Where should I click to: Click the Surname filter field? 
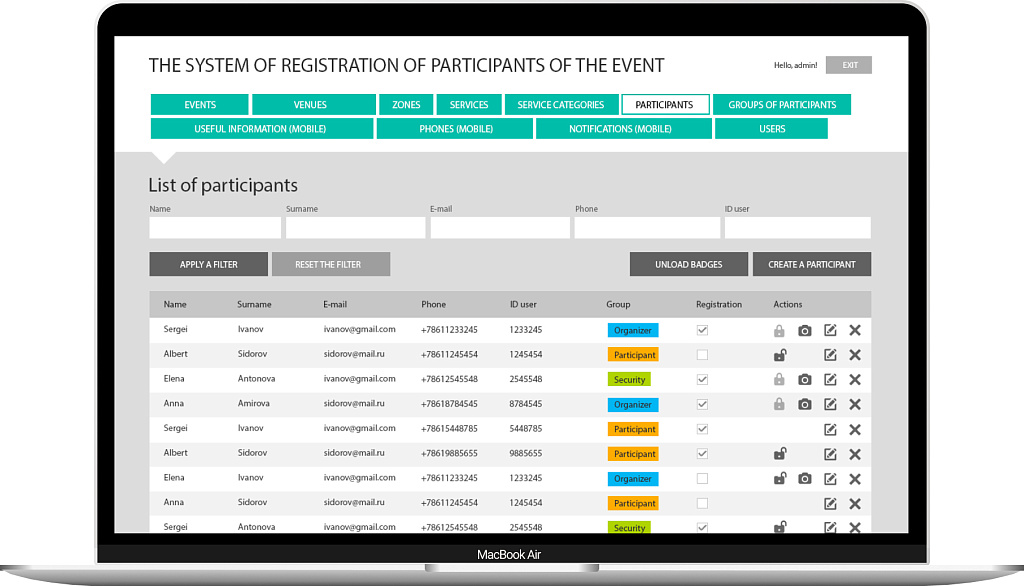pos(356,228)
